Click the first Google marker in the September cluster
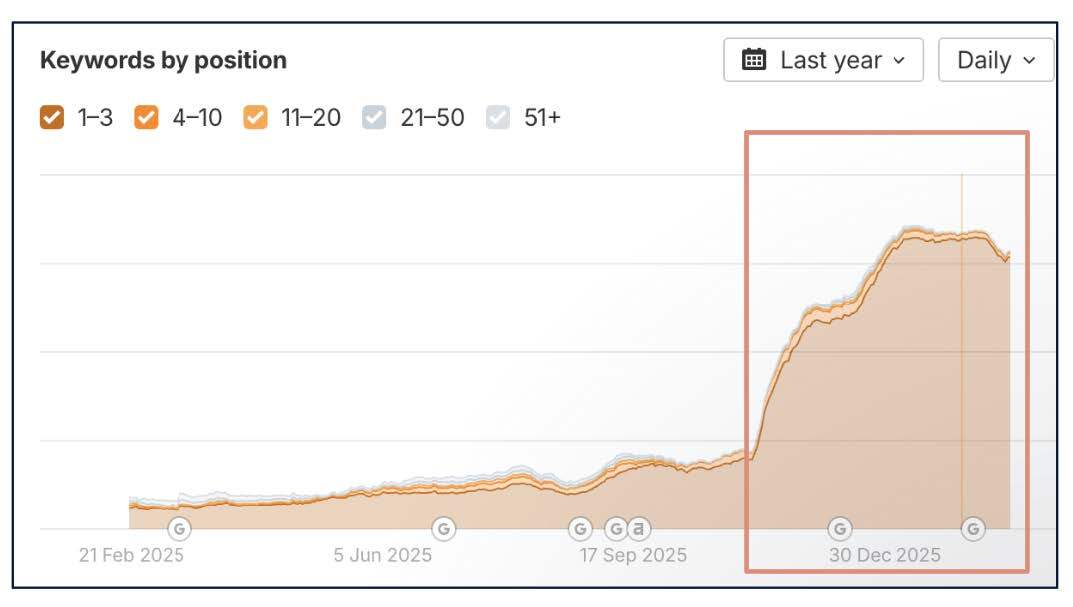 click(x=580, y=528)
